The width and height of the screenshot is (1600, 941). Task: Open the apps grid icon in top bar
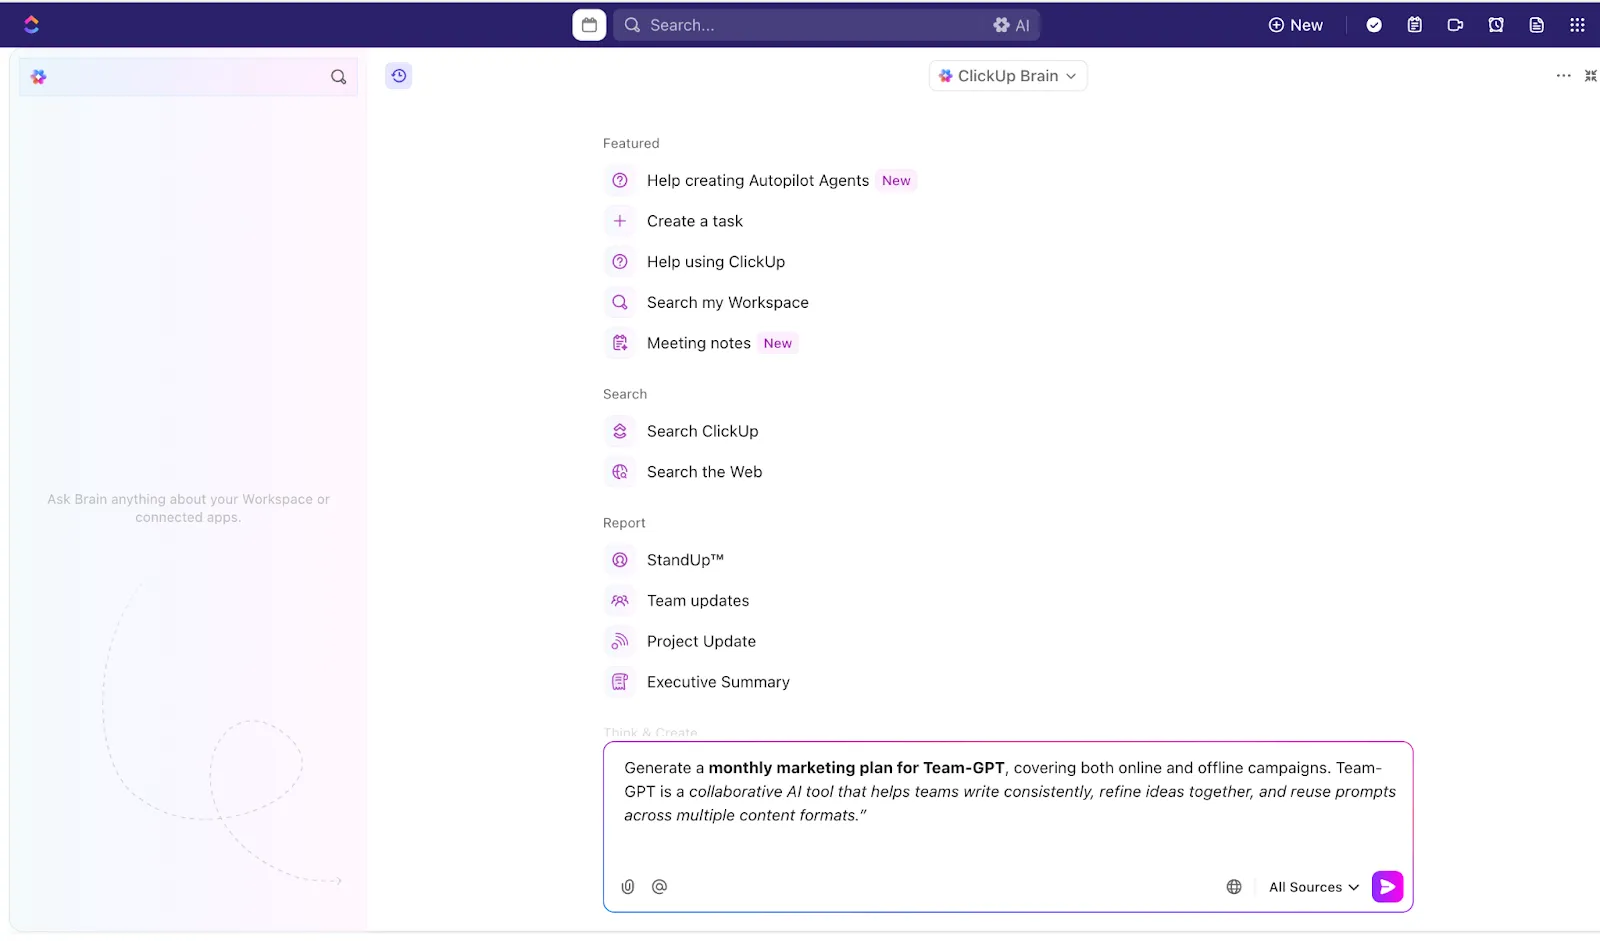[x=1577, y=25]
